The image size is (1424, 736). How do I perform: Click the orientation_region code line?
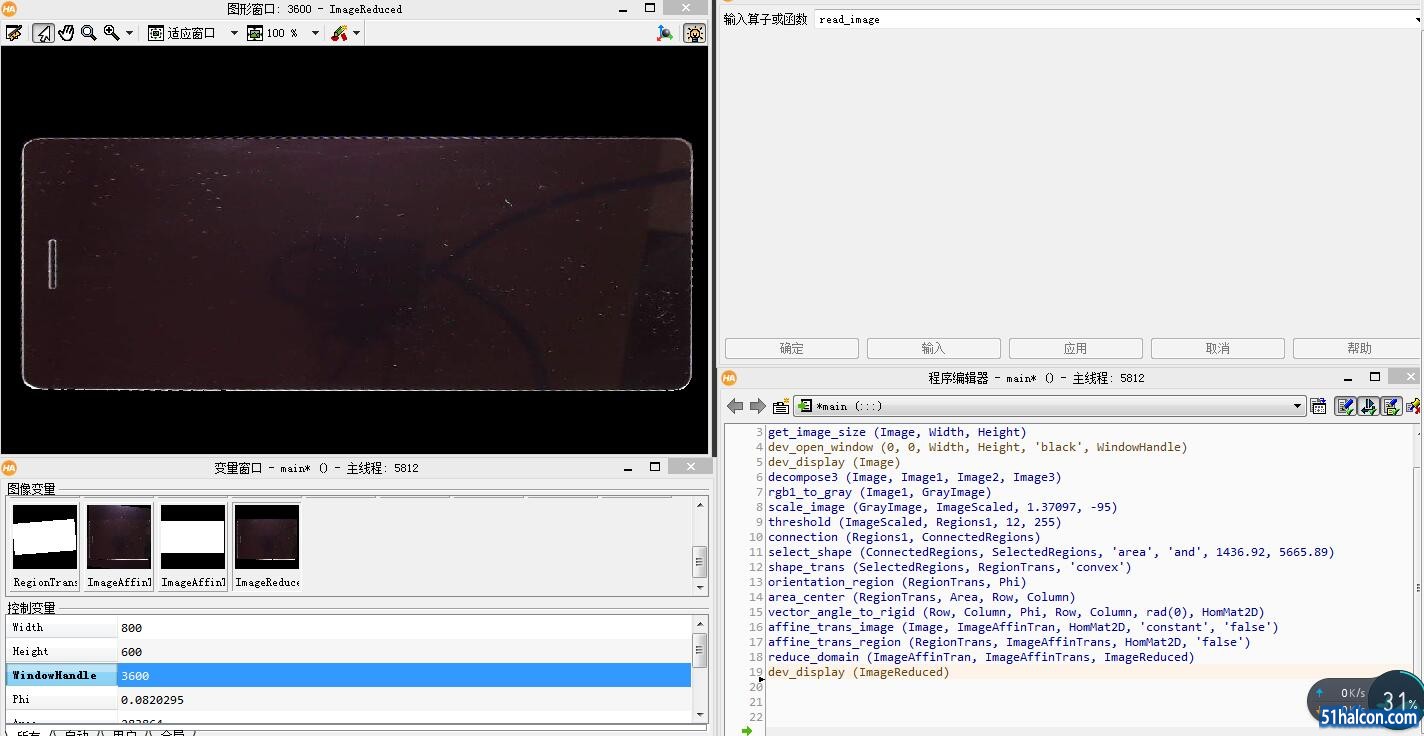(x=897, y=582)
